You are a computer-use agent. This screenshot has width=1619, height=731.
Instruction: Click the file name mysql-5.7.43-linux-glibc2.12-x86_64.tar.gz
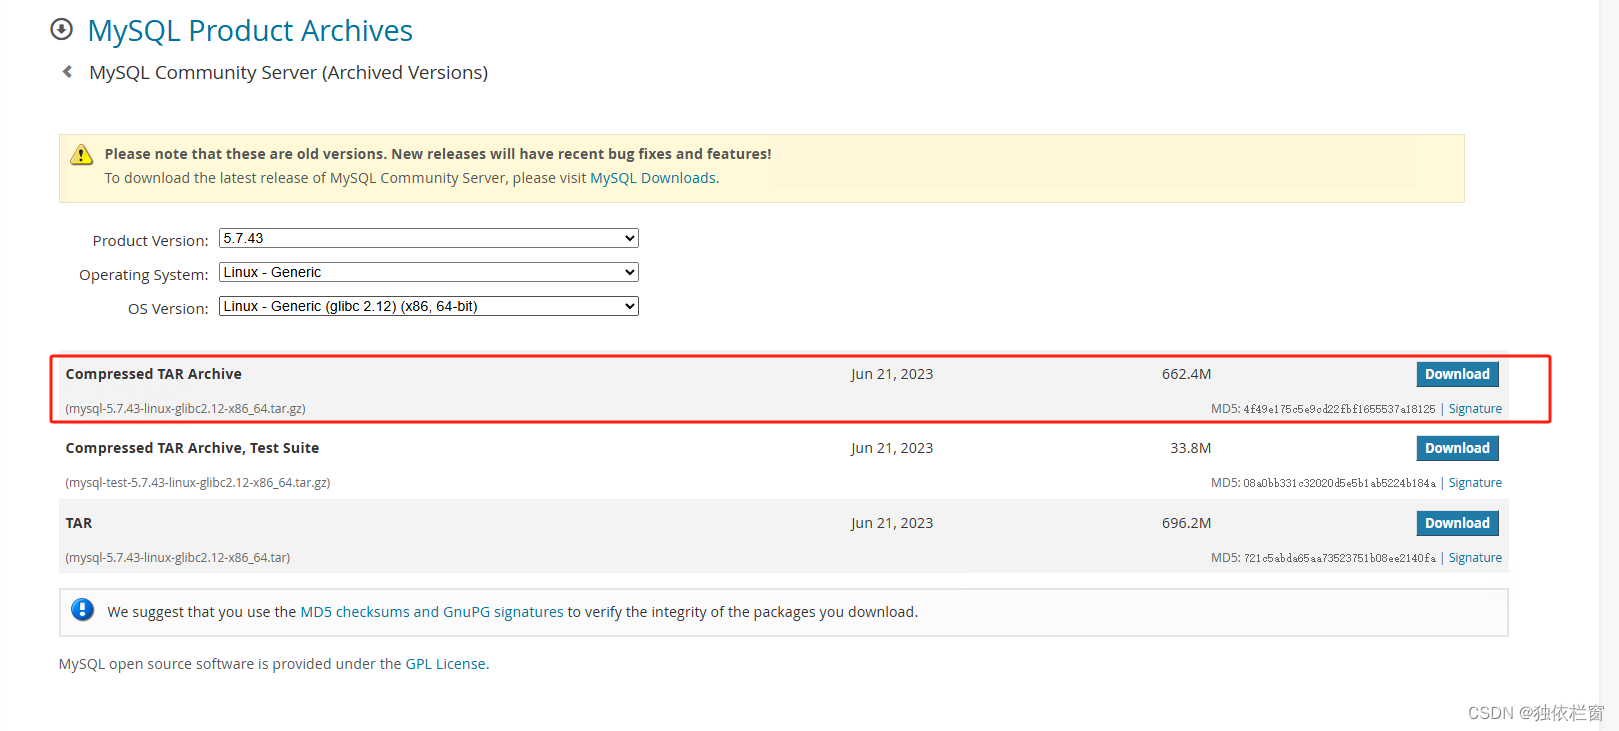tap(186, 409)
